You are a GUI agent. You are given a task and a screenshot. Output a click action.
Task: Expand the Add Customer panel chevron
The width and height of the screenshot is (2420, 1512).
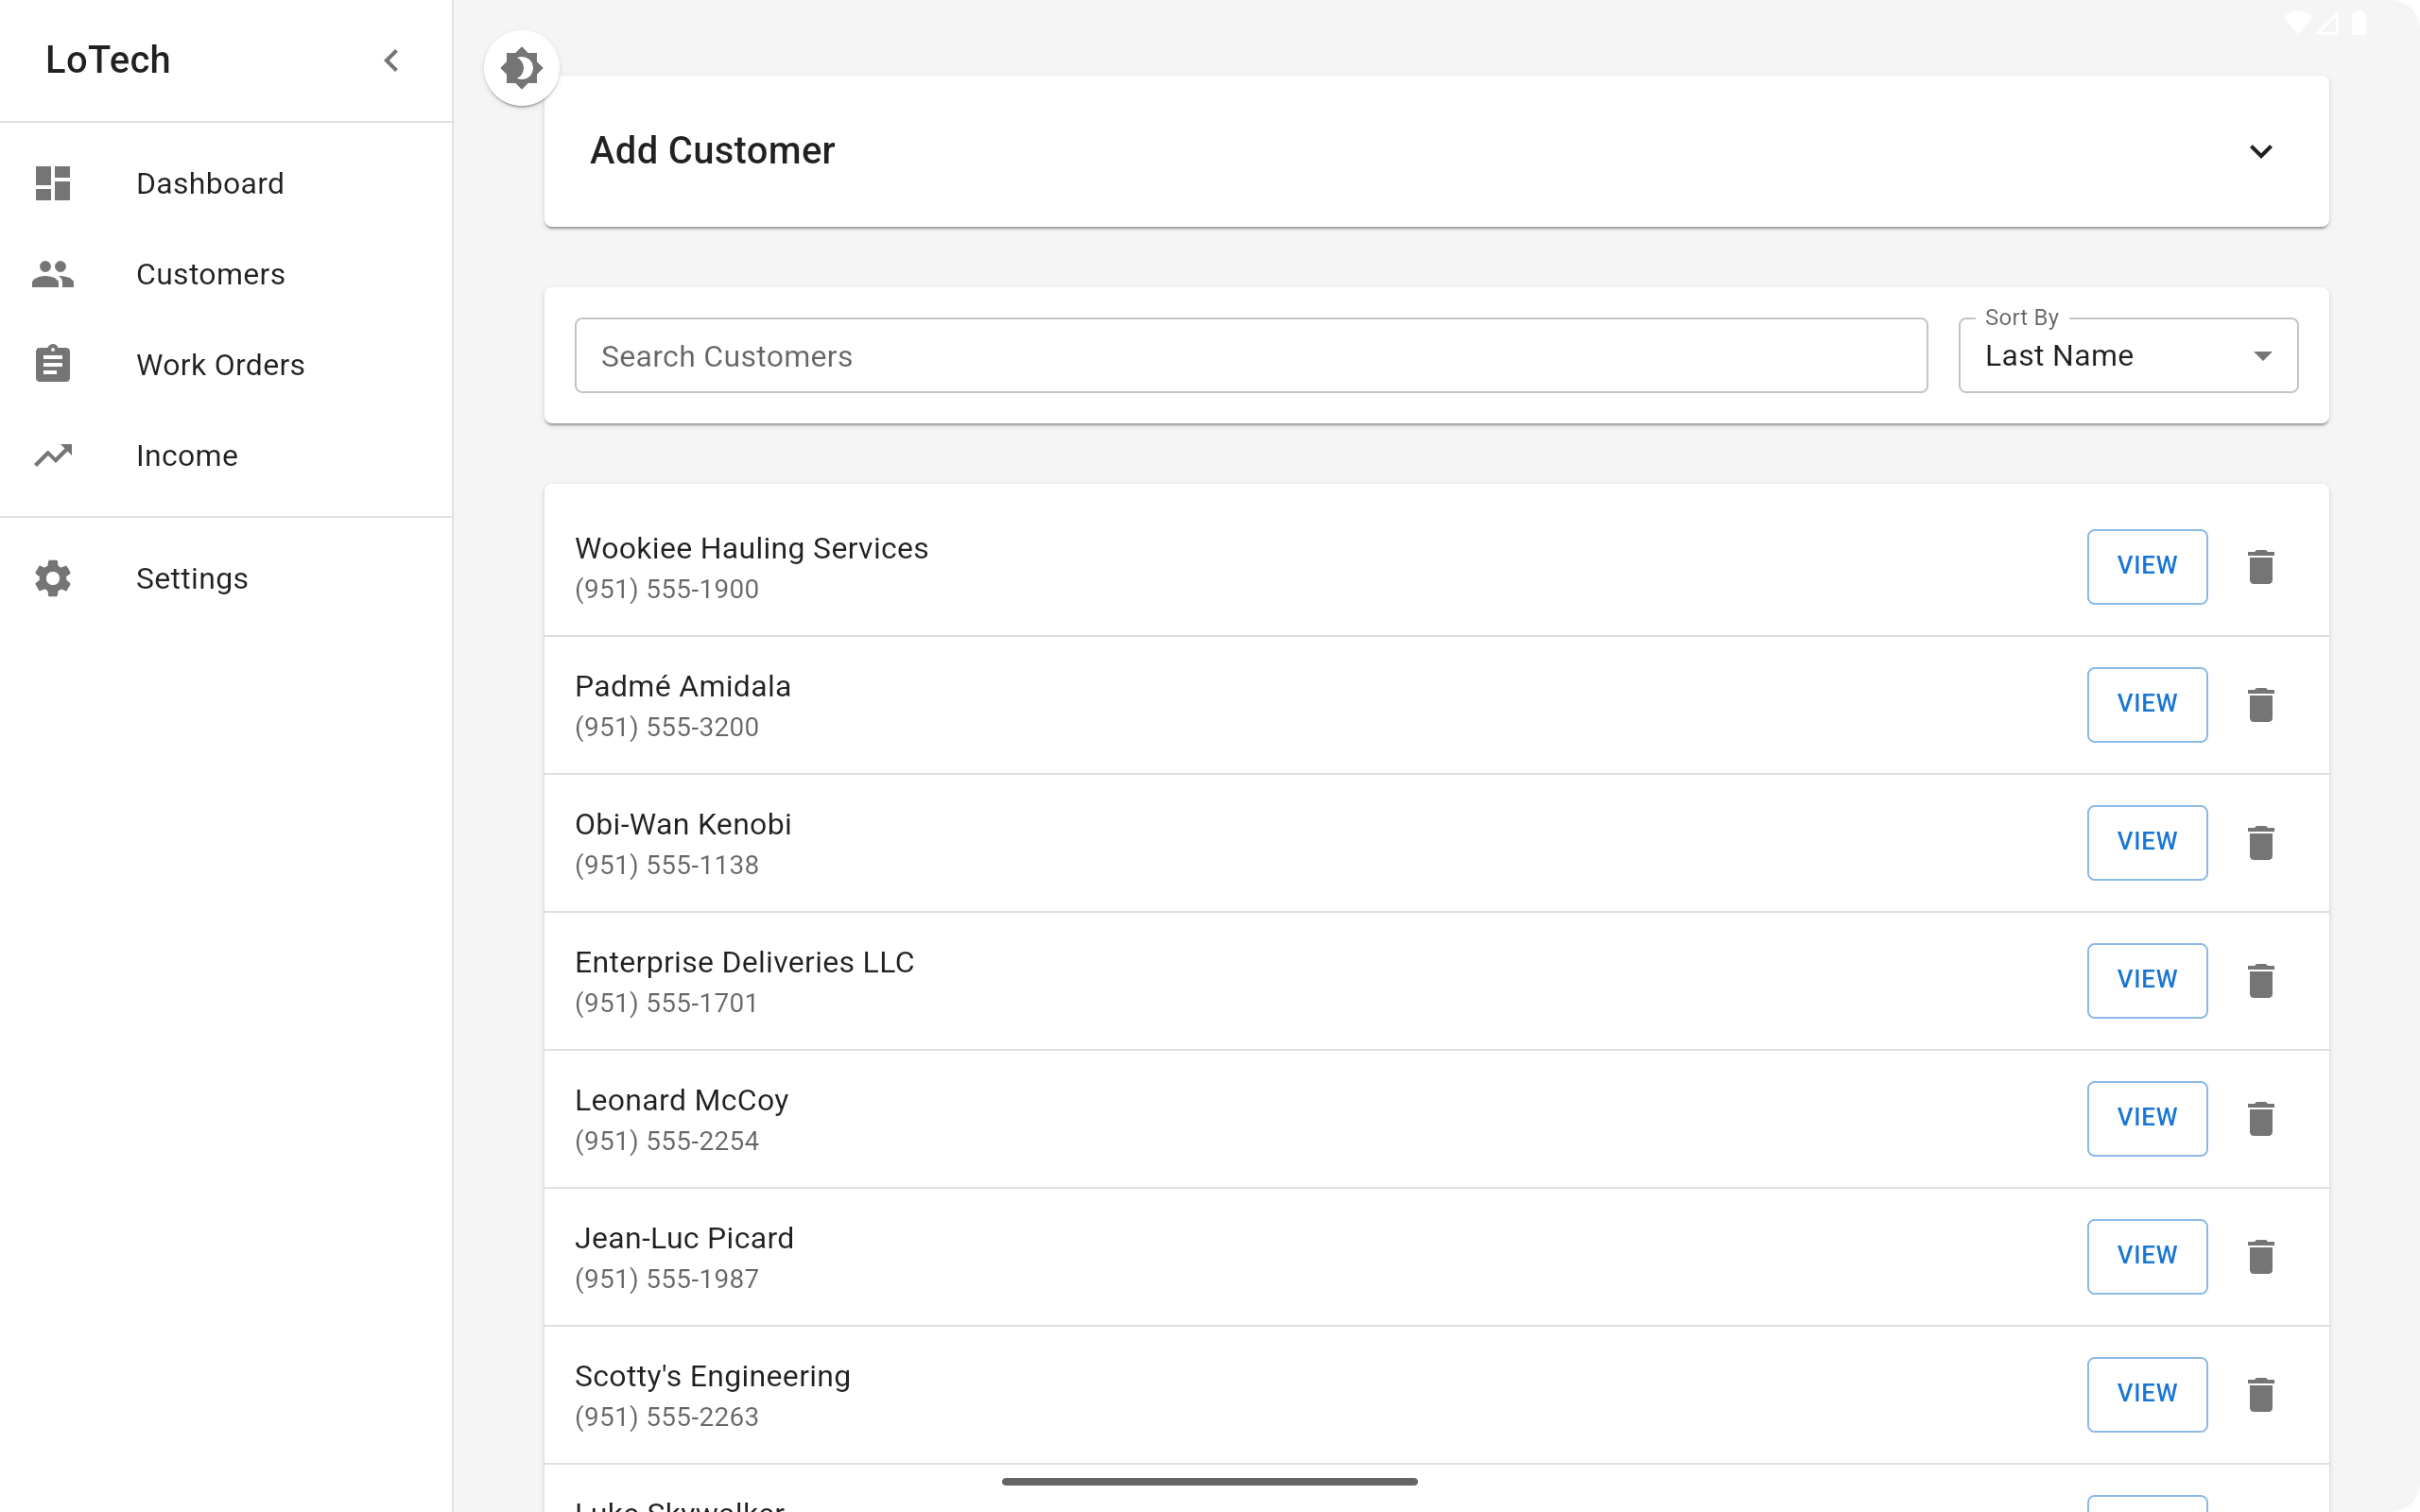[2260, 151]
